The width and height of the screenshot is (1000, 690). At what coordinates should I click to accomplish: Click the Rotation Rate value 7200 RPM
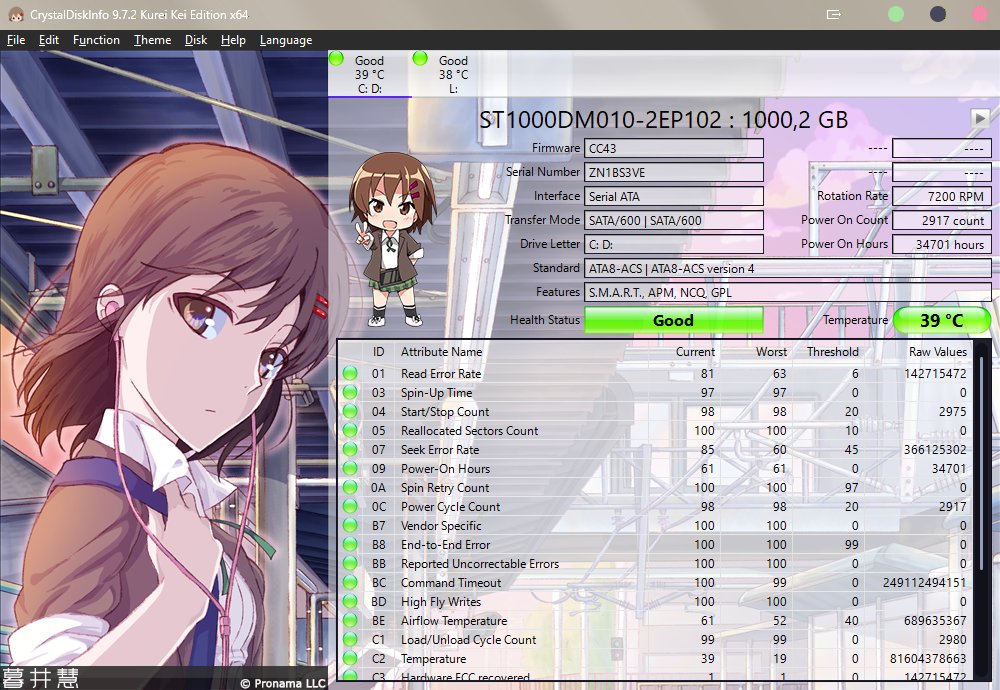[941, 196]
